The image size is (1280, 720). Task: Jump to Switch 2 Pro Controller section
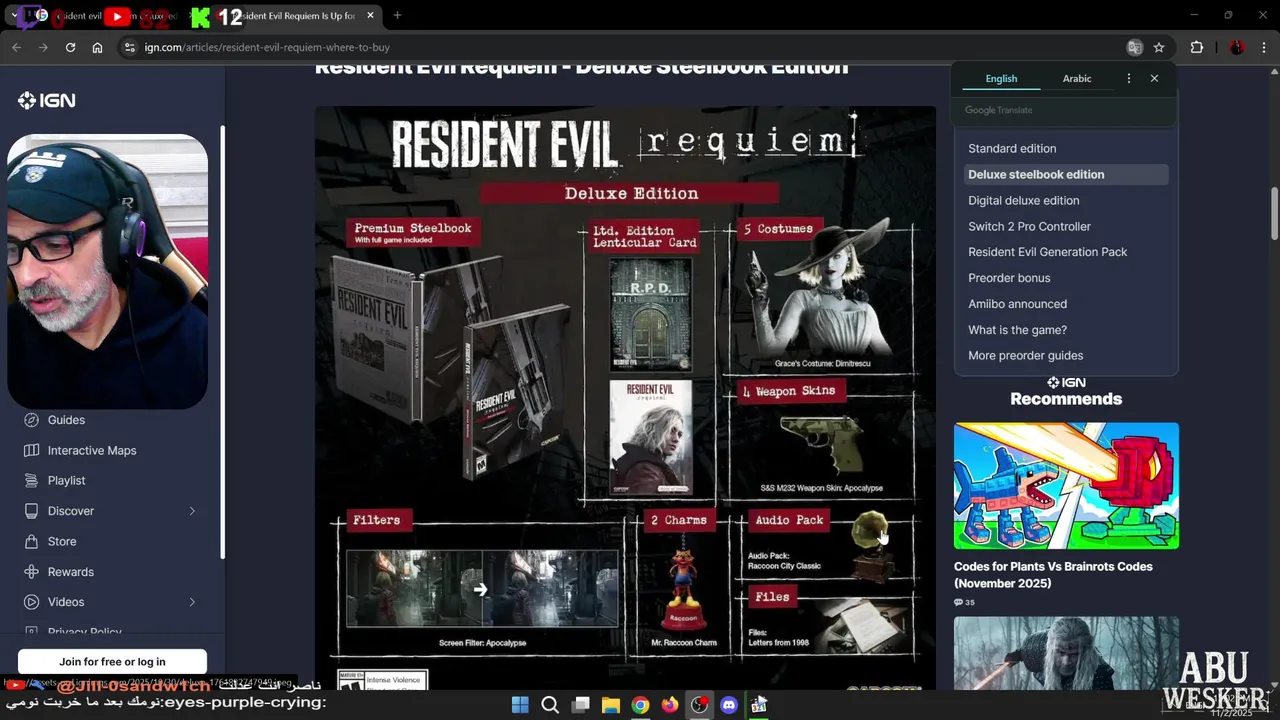(1029, 226)
